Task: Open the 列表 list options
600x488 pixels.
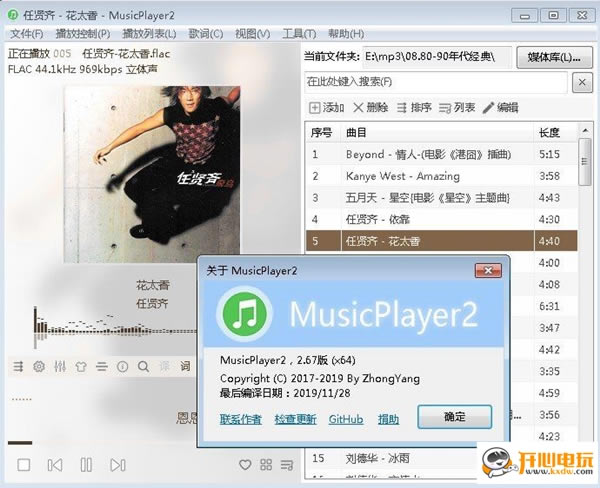Action: pos(457,108)
